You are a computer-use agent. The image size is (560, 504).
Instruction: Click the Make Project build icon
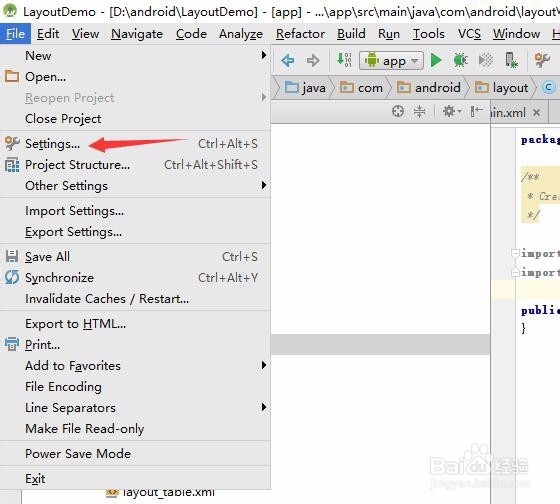pyautogui.click(x=344, y=60)
